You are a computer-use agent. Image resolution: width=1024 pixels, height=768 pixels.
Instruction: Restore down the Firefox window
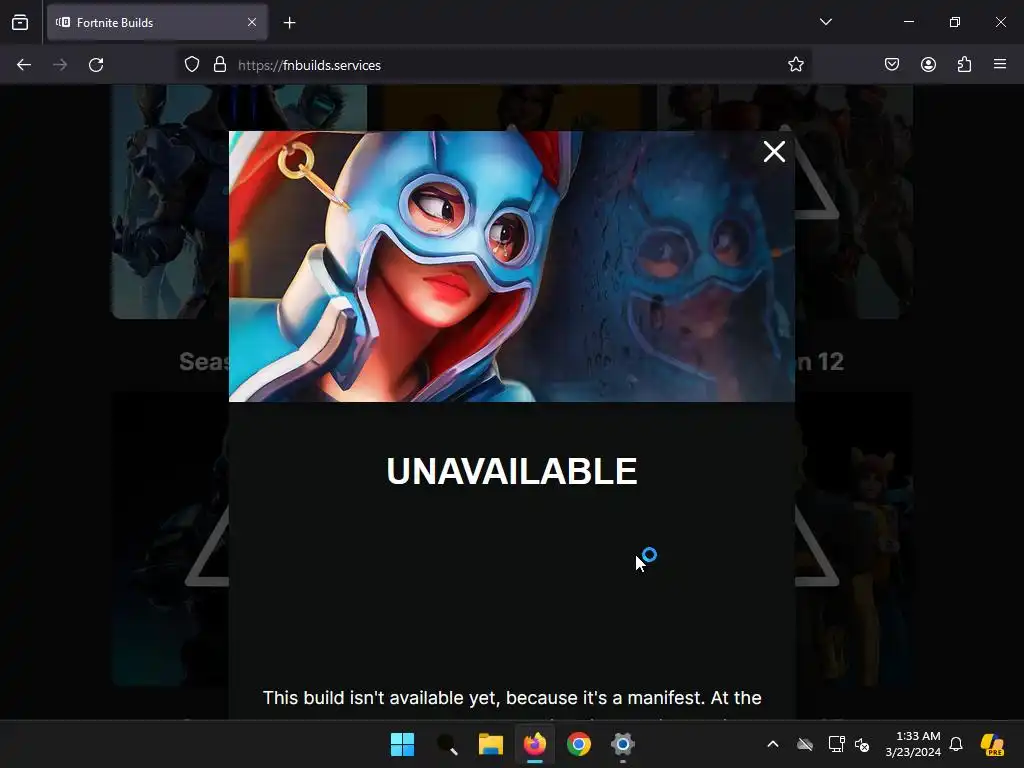[955, 22]
